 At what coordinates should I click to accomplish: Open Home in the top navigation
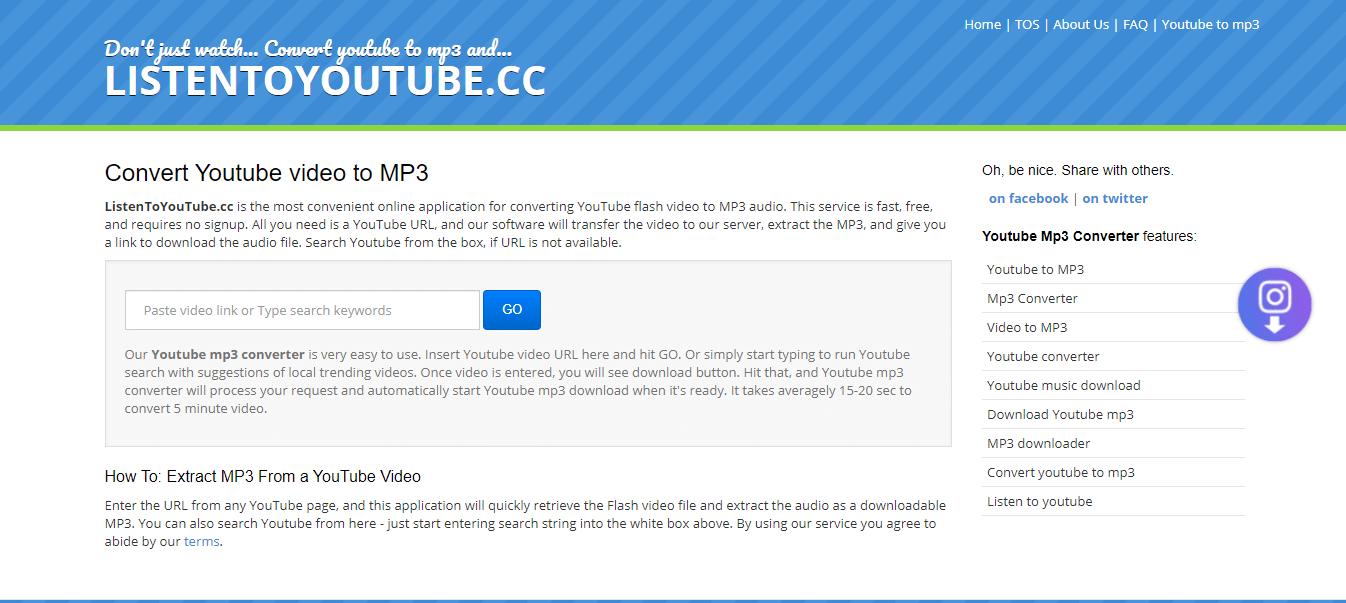click(982, 25)
